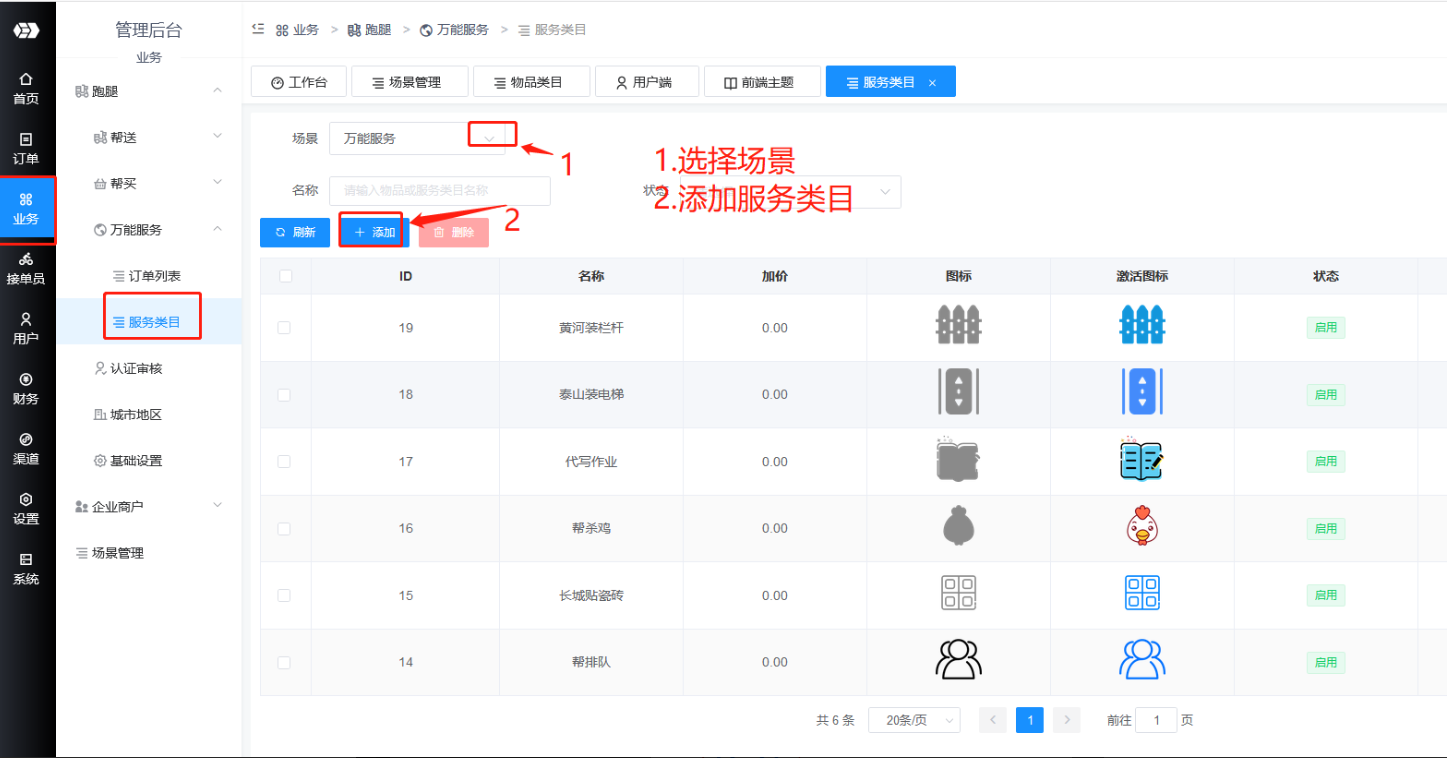This screenshot has width=1447, height=758.
Task: Click the 添加 add button
Action: click(374, 232)
